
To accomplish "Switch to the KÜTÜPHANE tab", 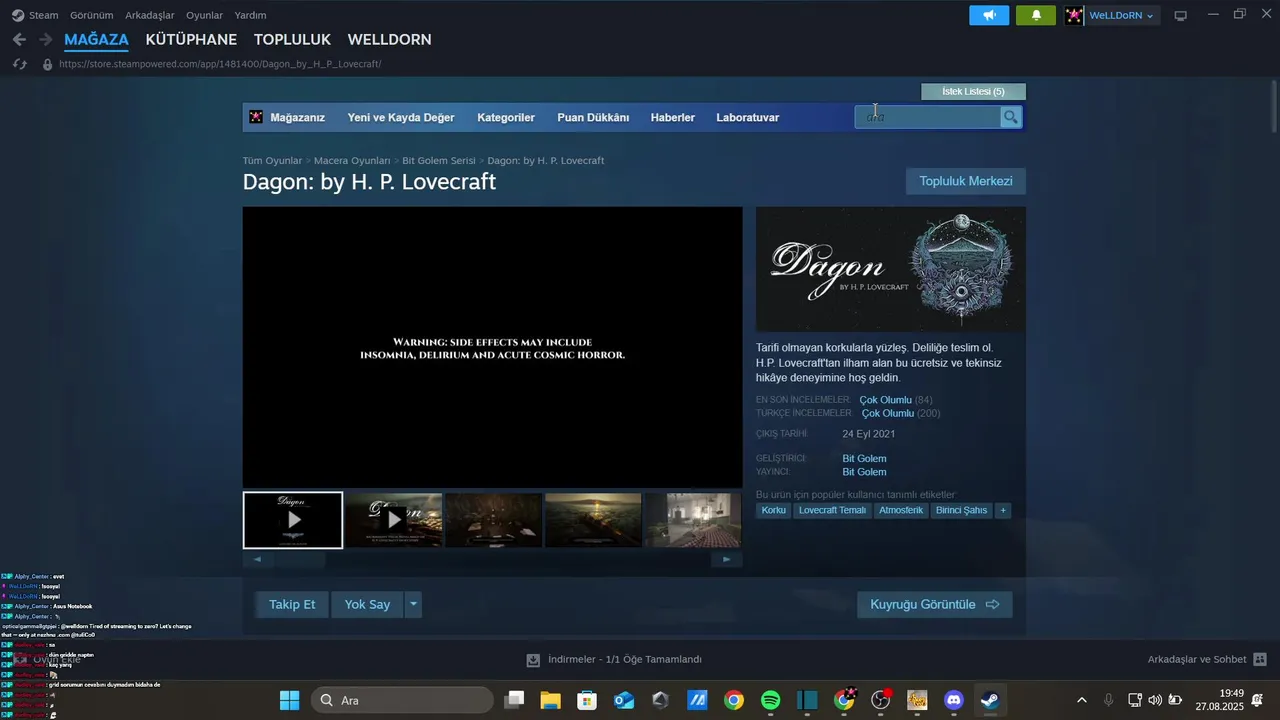I will pos(191,40).
